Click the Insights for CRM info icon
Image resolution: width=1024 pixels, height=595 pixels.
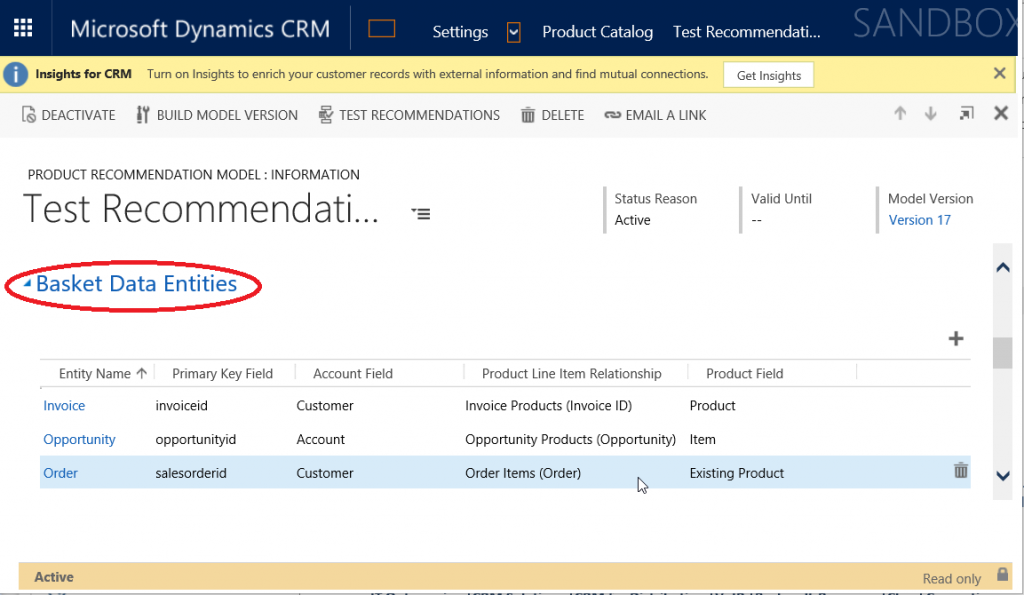tap(16, 74)
